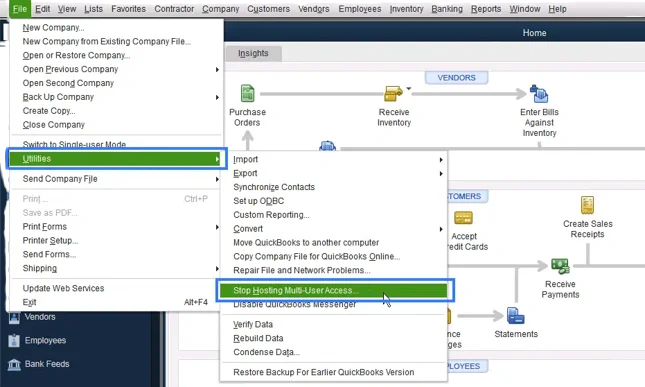Open the File menu
The width and height of the screenshot is (645, 387).
click(x=20, y=9)
